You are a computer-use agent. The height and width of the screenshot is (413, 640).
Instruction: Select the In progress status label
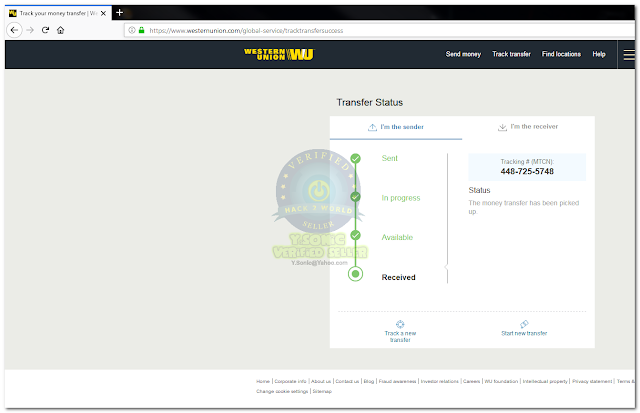click(401, 198)
